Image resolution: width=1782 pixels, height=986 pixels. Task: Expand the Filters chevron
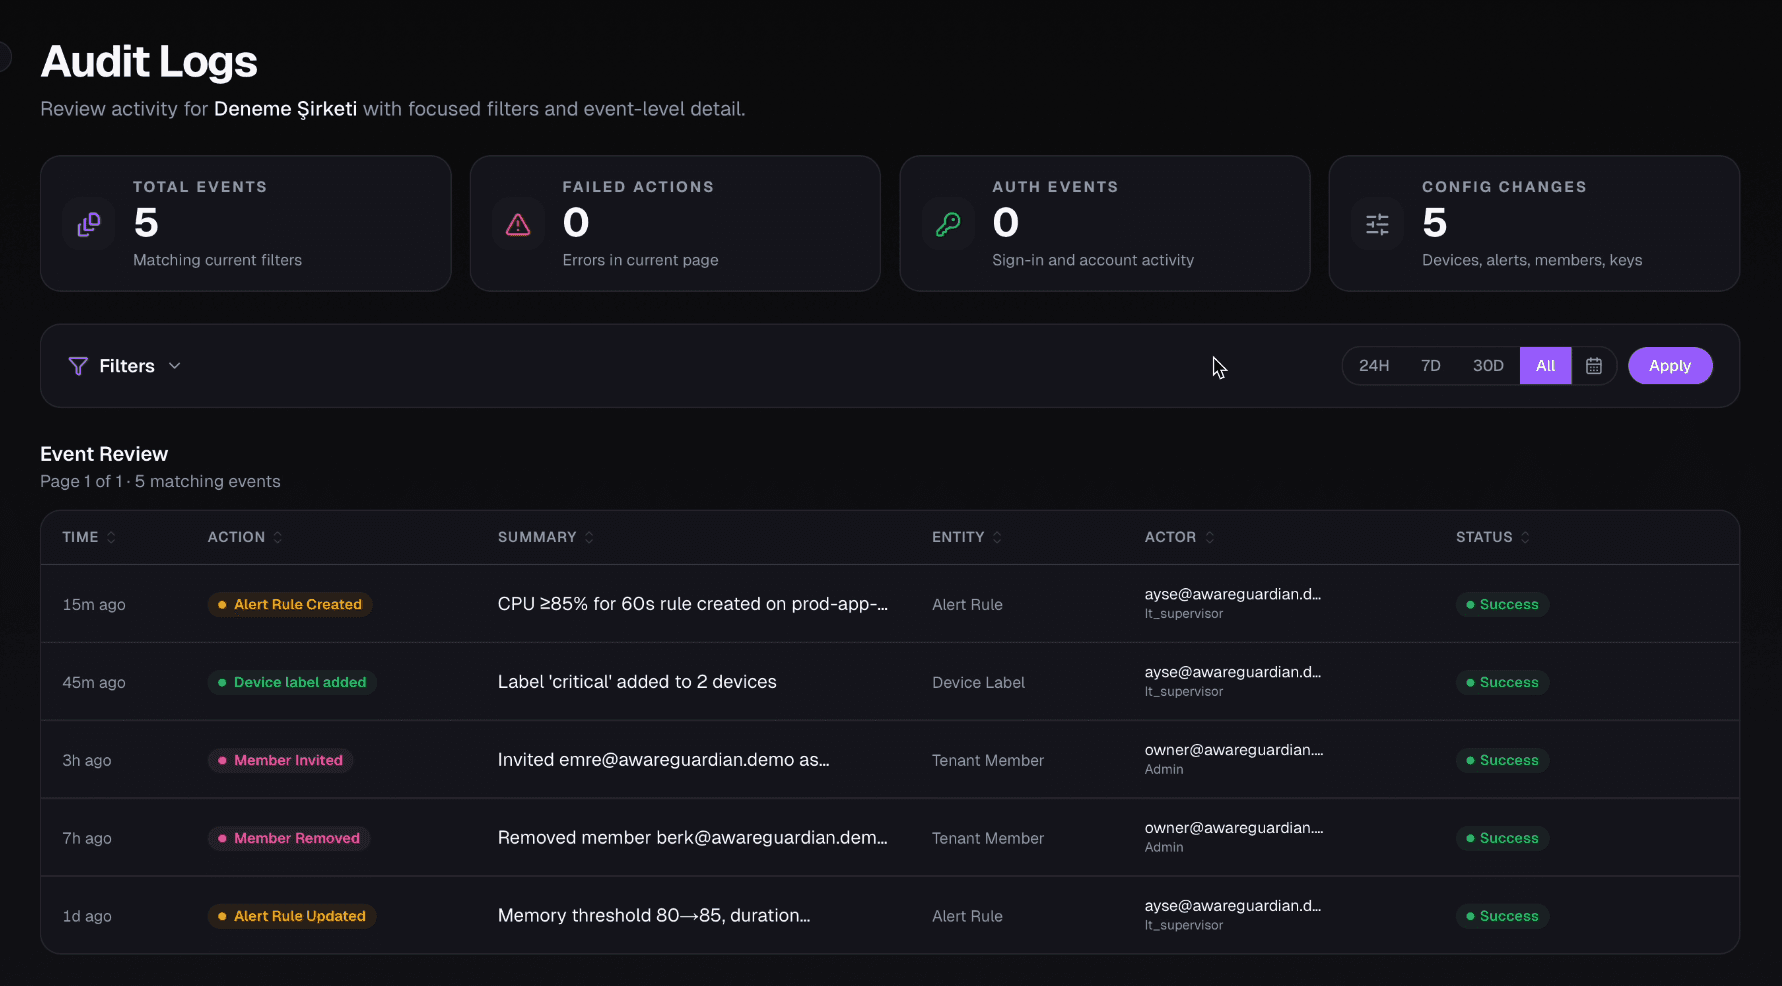point(175,366)
